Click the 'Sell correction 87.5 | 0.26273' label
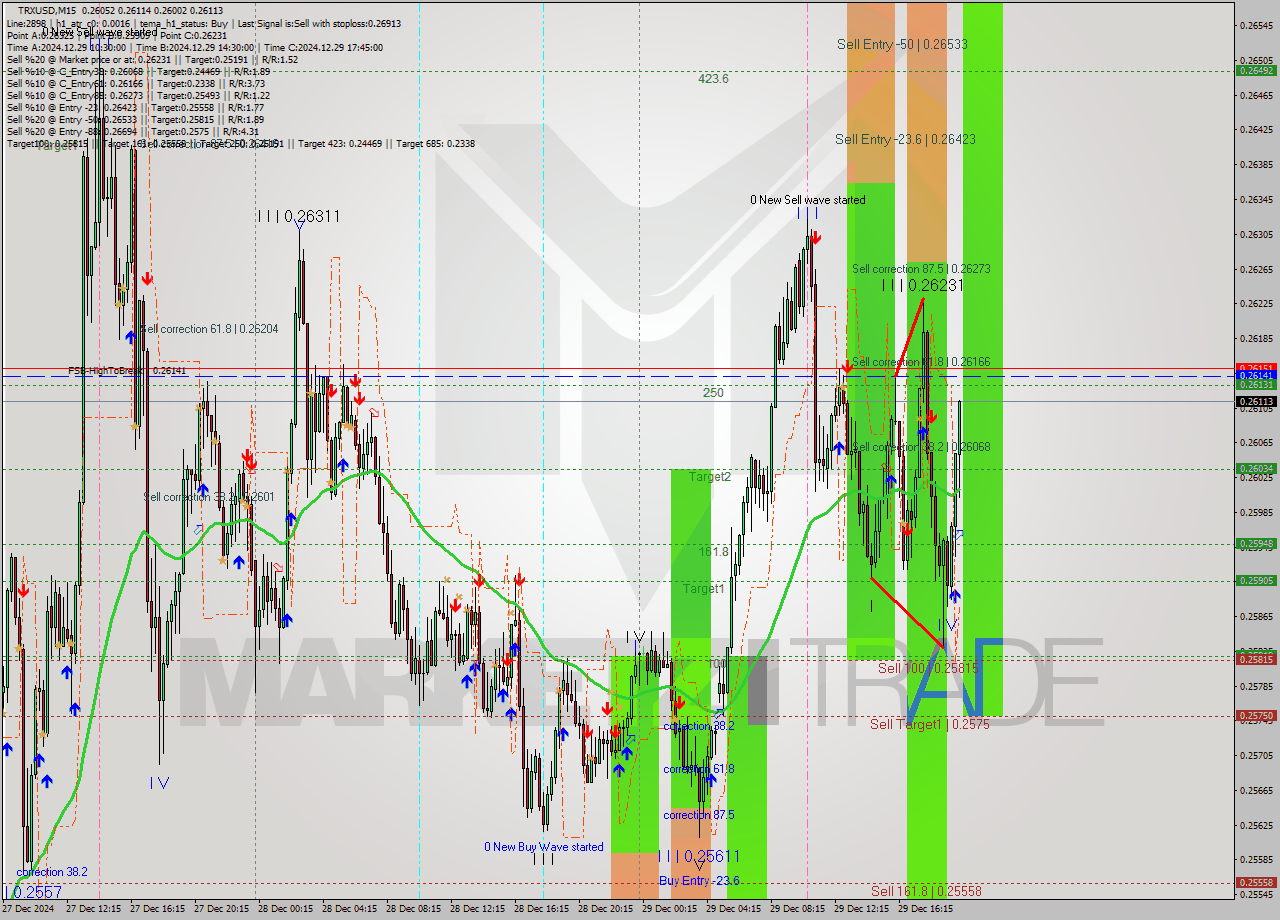 pos(921,269)
